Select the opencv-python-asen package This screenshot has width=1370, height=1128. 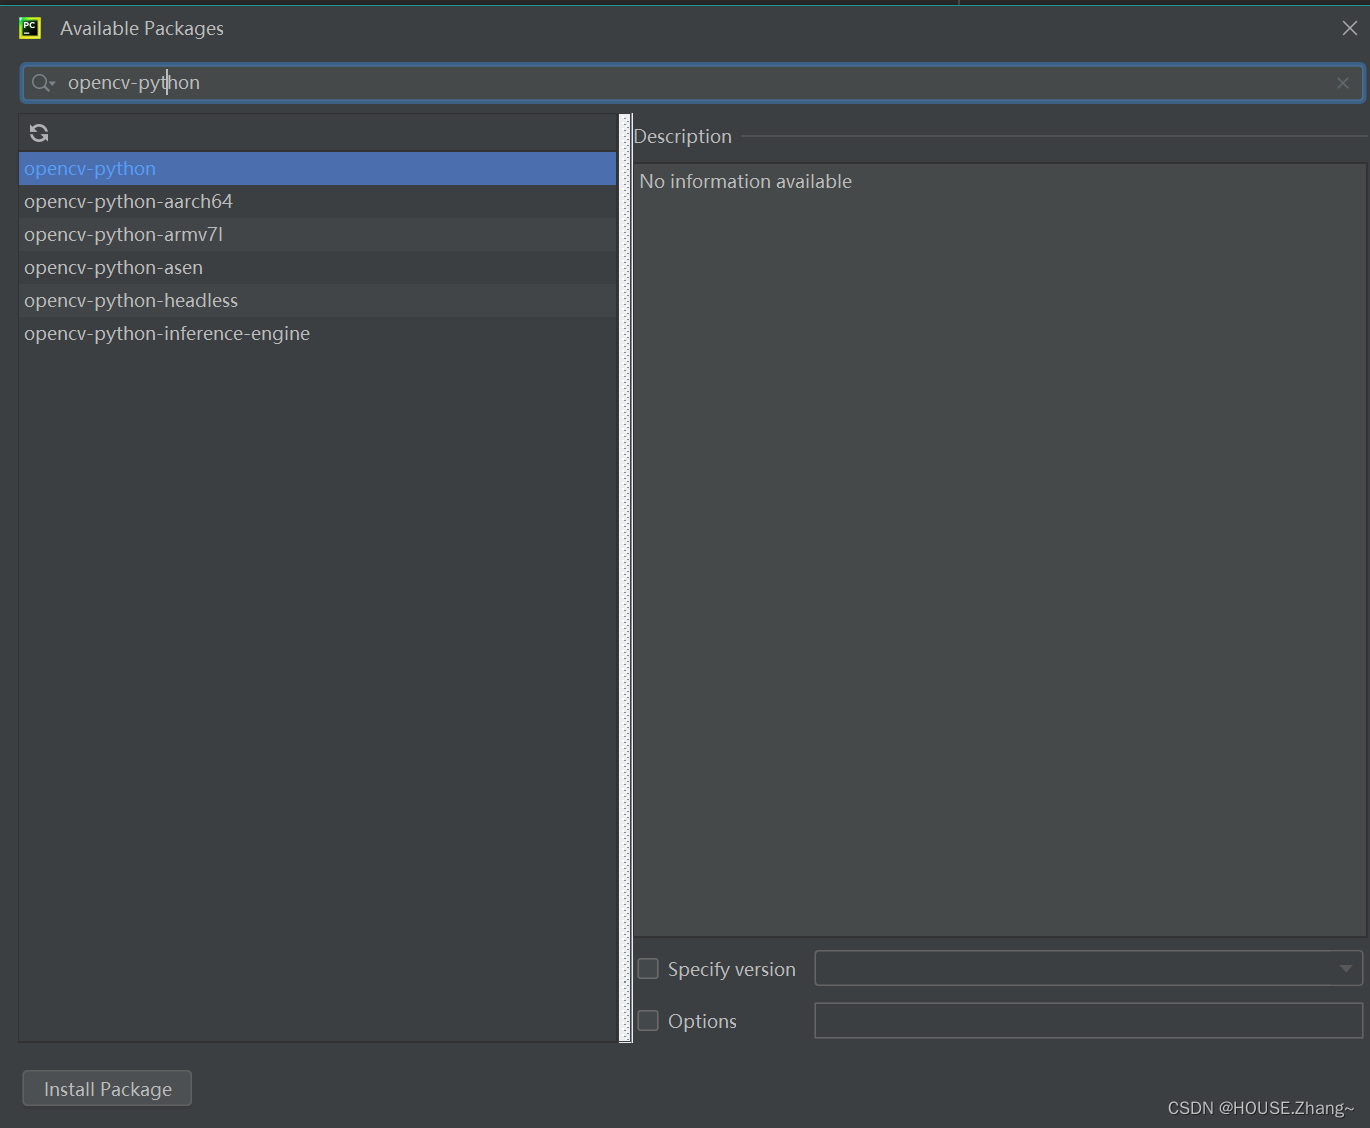pos(113,268)
